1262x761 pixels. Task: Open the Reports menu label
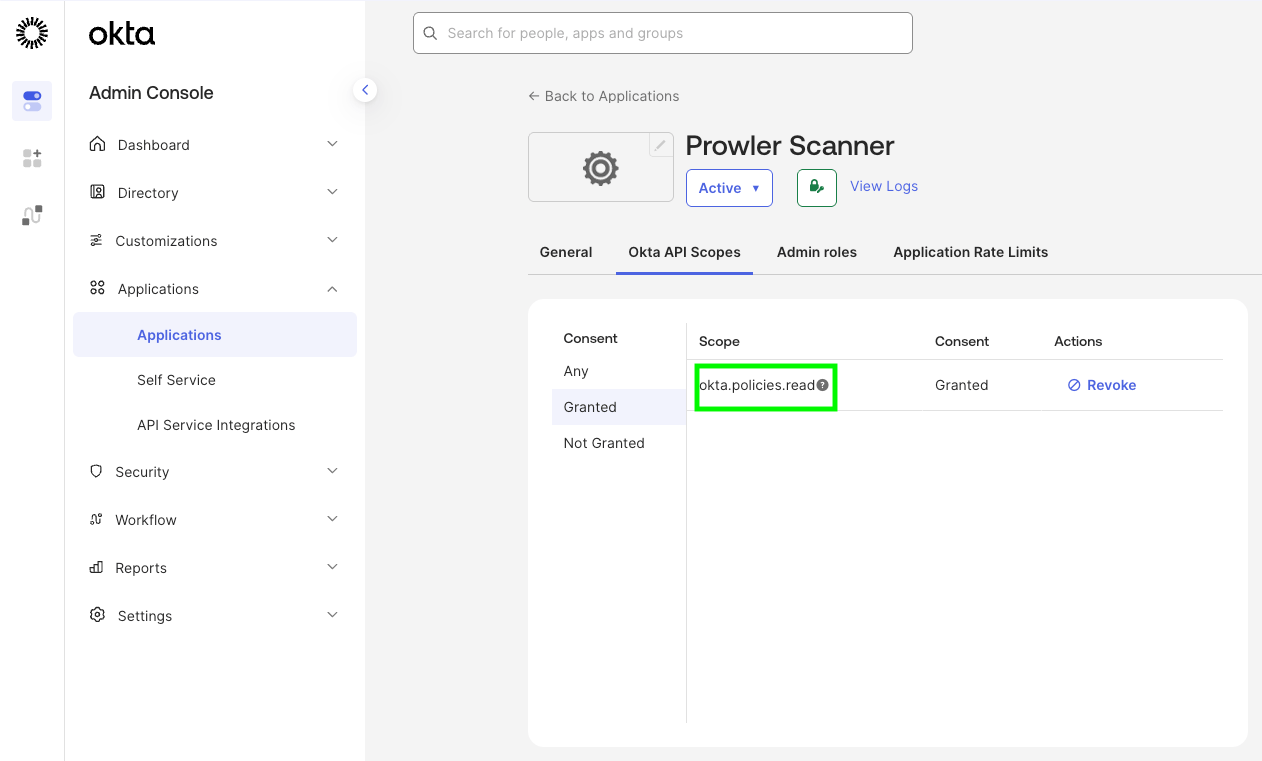tap(141, 568)
